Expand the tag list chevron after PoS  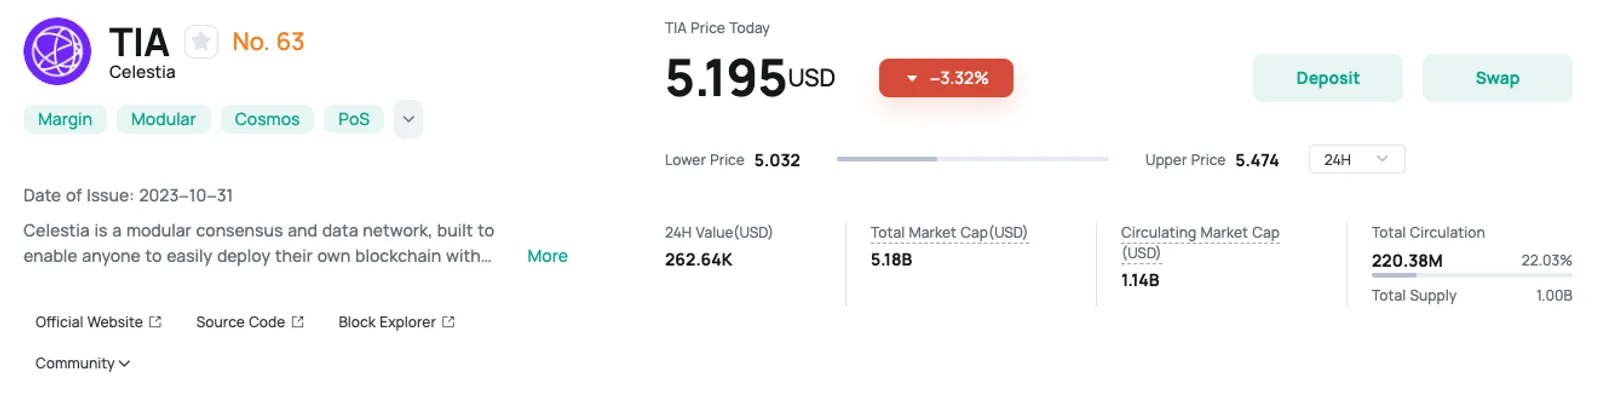(x=408, y=119)
